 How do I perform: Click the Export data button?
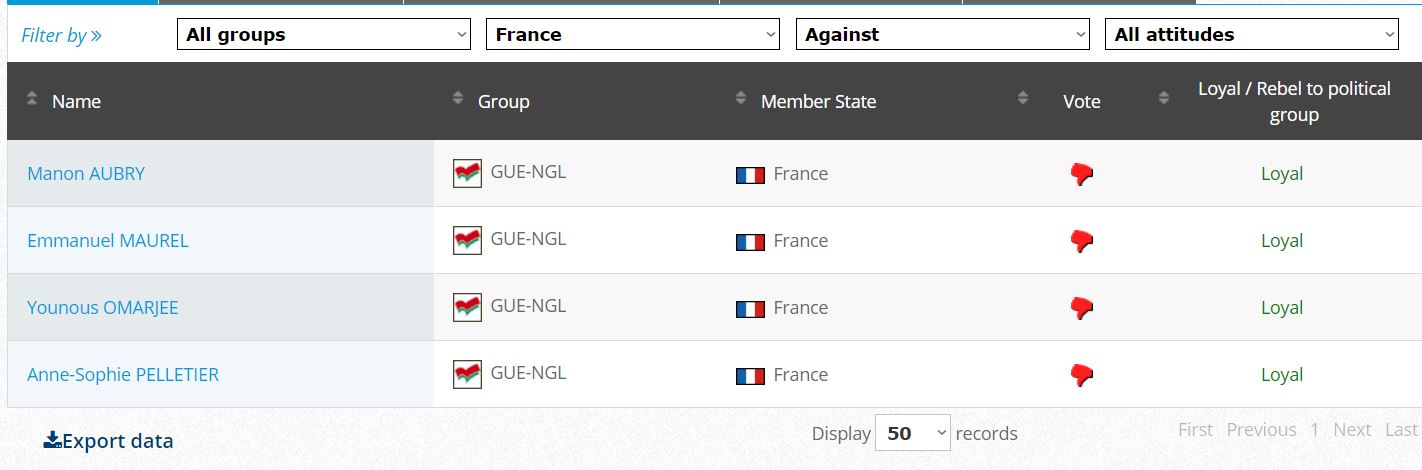109,441
